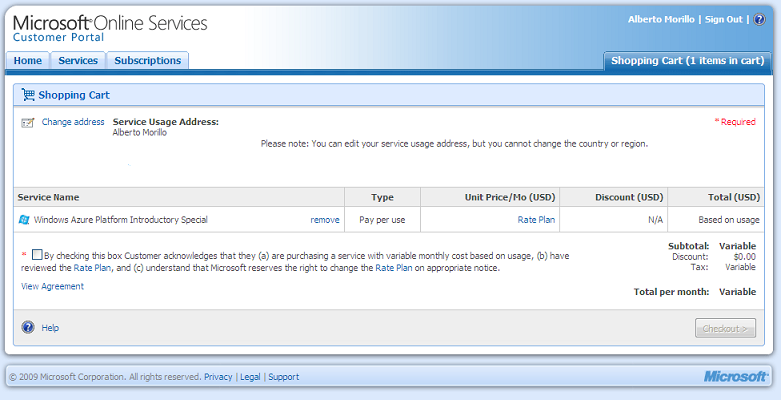The image size is (781, 400).
Task: Click the 'Windows Azure Platform Introductory Special' service name
Action: point(121,220)
